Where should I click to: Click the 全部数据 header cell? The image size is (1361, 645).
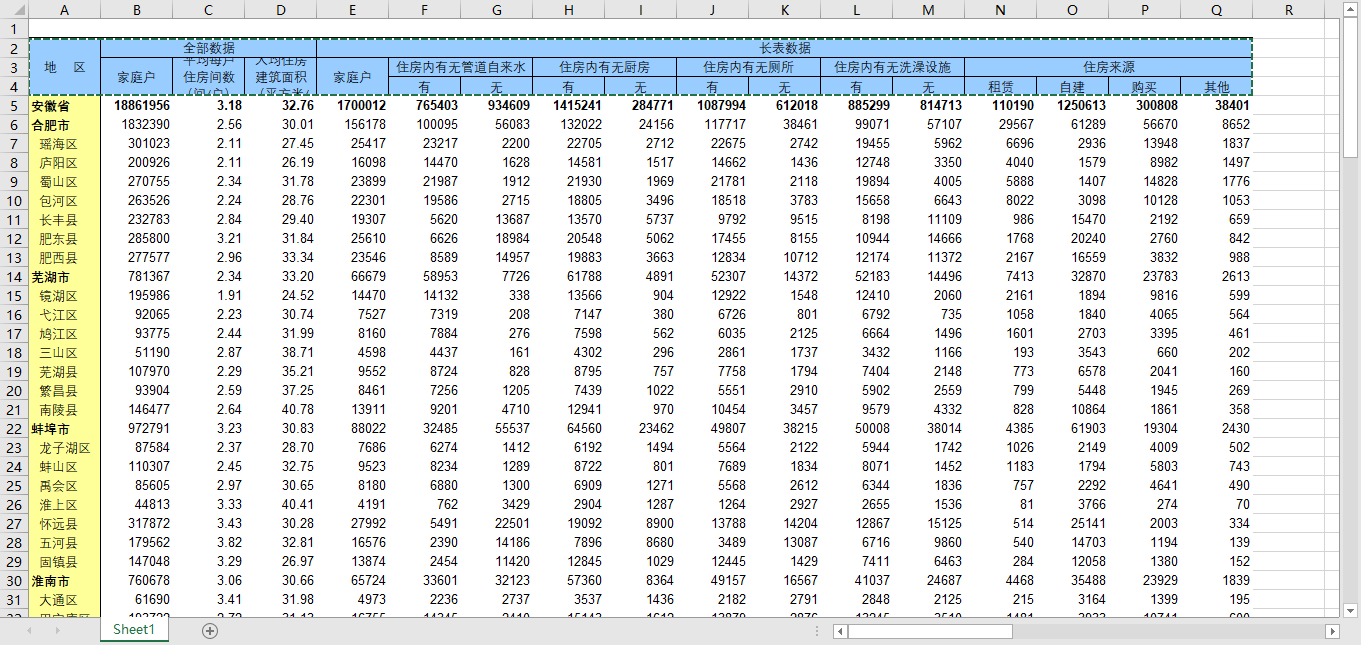(x=208, y=48)
